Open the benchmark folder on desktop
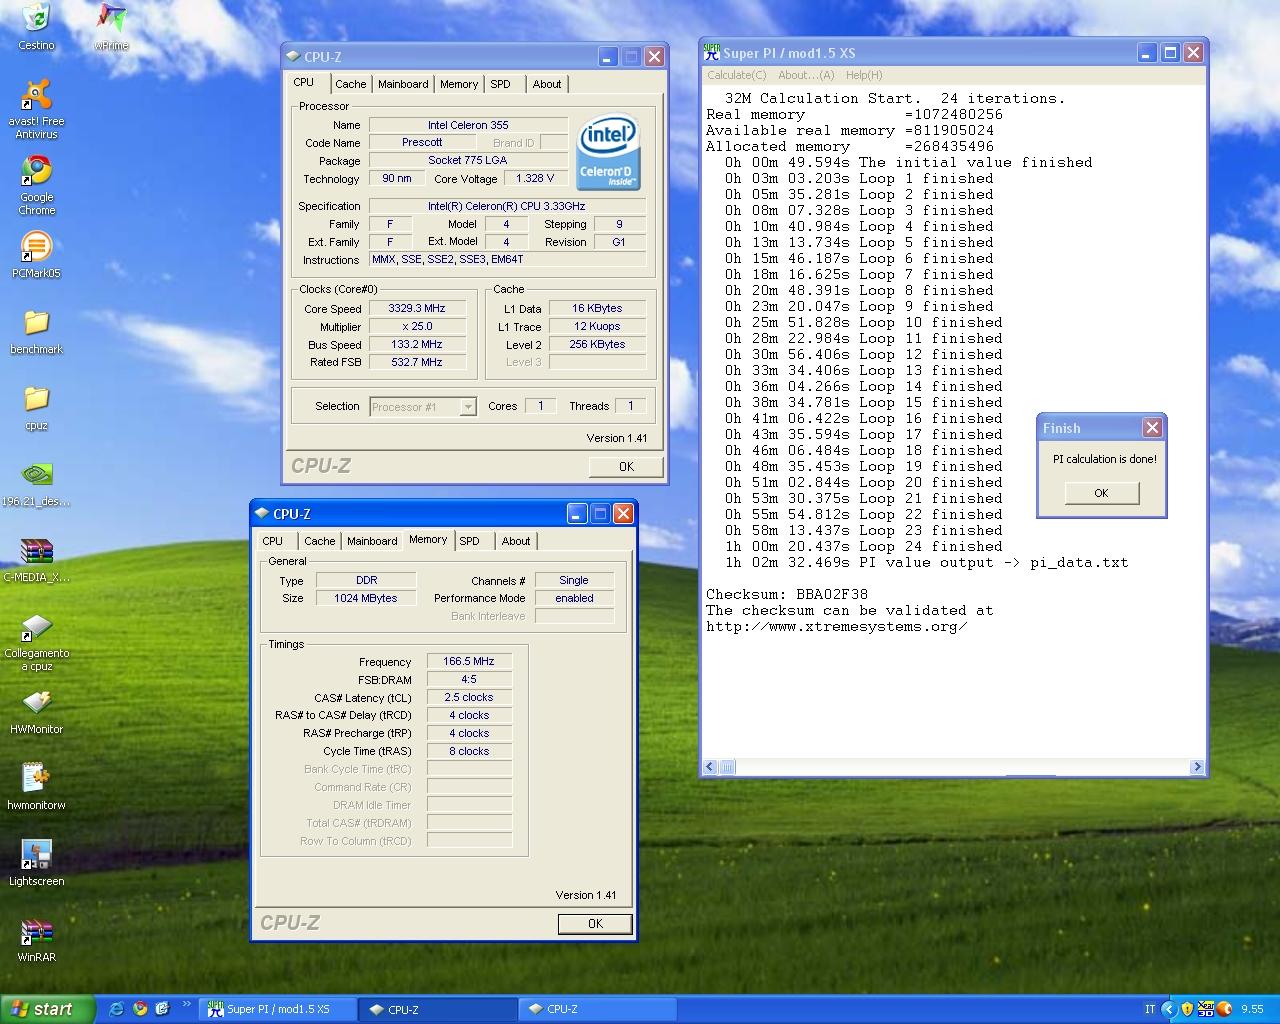This screenshot has height=1024, width=1280. click(x=36, y=323)
